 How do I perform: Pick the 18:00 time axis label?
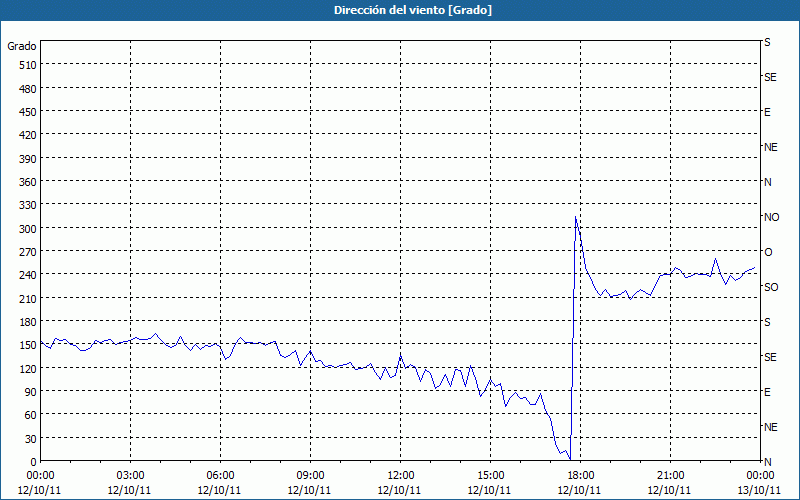tap(580, 476)
